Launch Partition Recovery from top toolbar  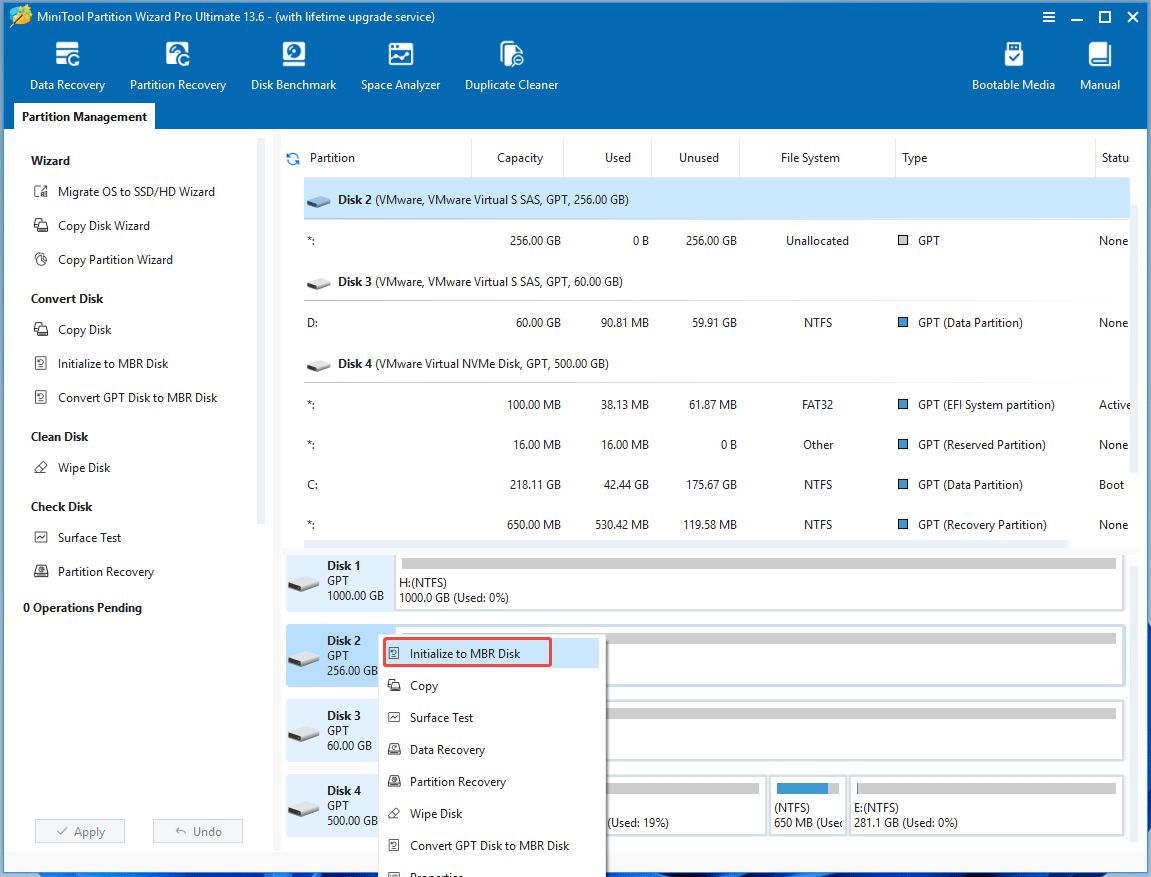tap(178, 66)
